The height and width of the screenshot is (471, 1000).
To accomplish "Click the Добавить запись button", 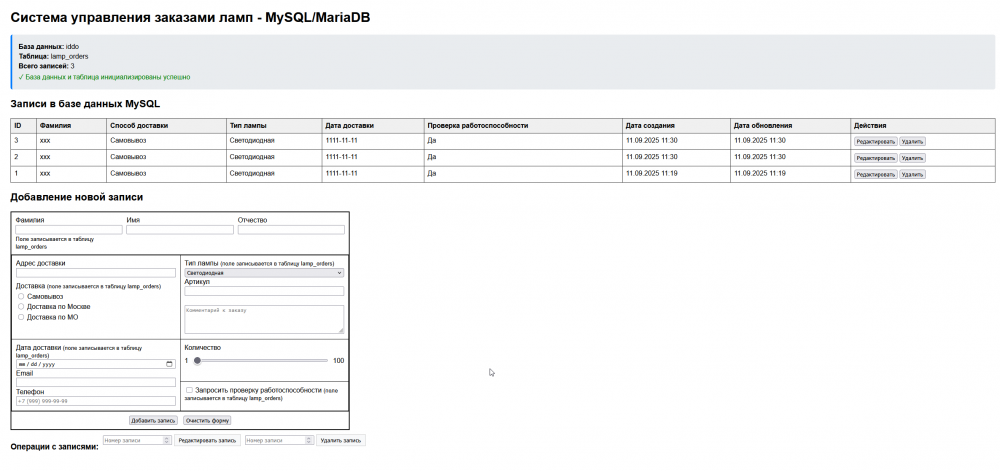I will (153, 421).
